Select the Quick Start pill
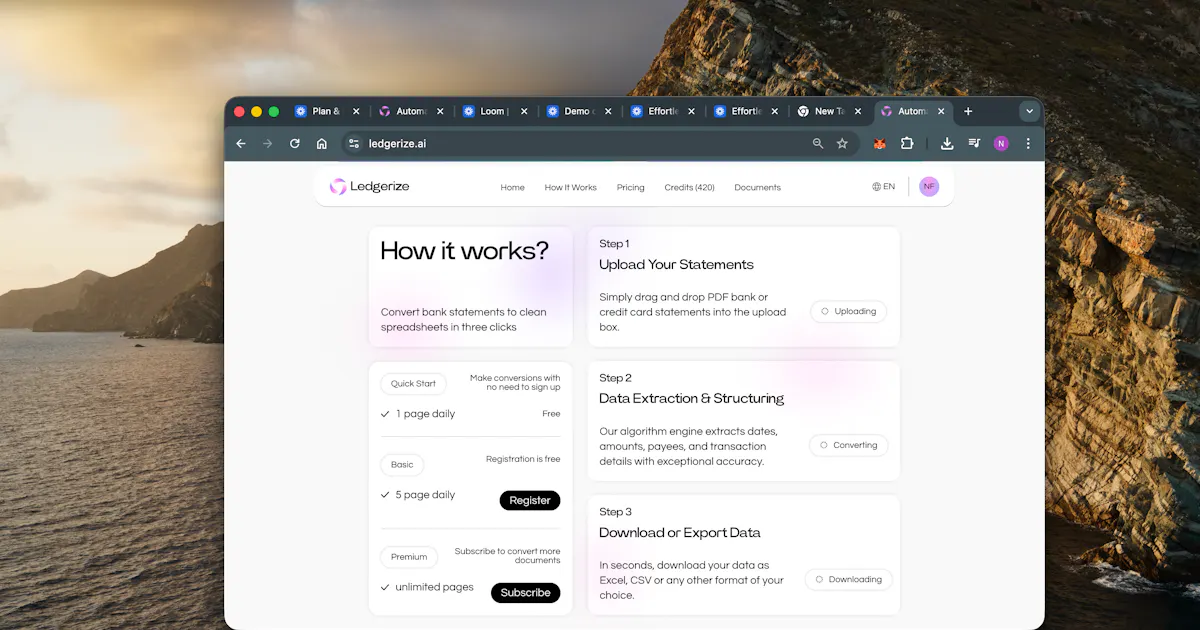This screenshot has height=630, width=1200. [413, 383]
